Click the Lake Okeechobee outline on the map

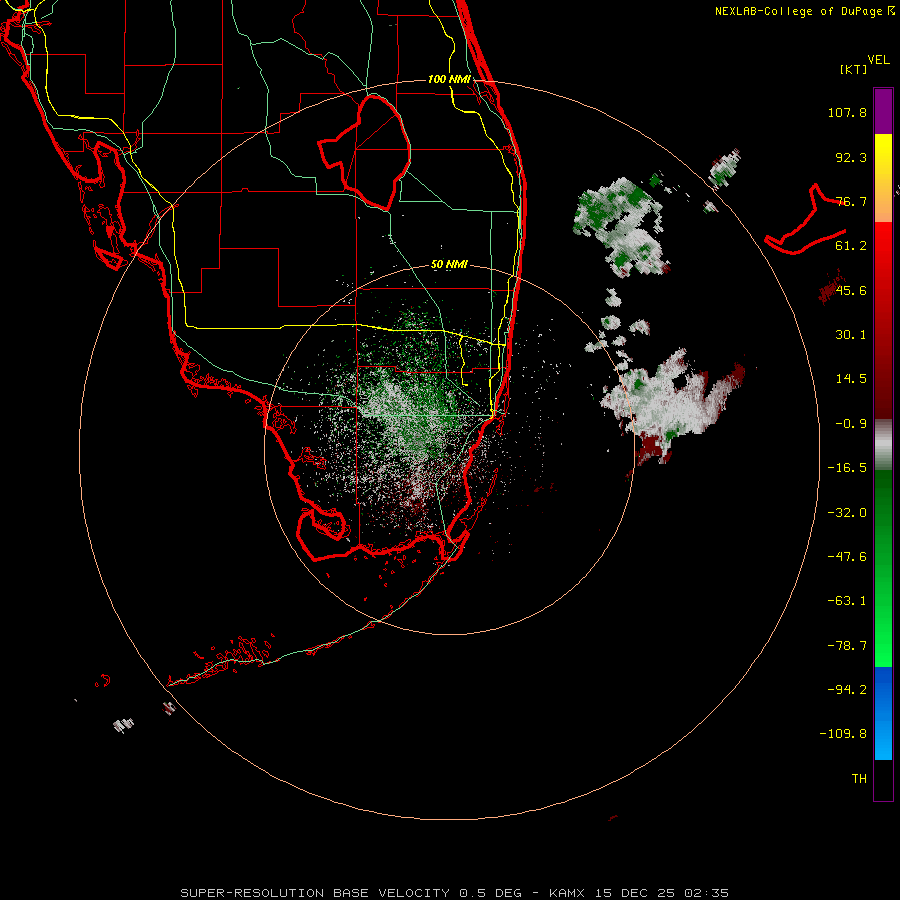pos(365,152)
